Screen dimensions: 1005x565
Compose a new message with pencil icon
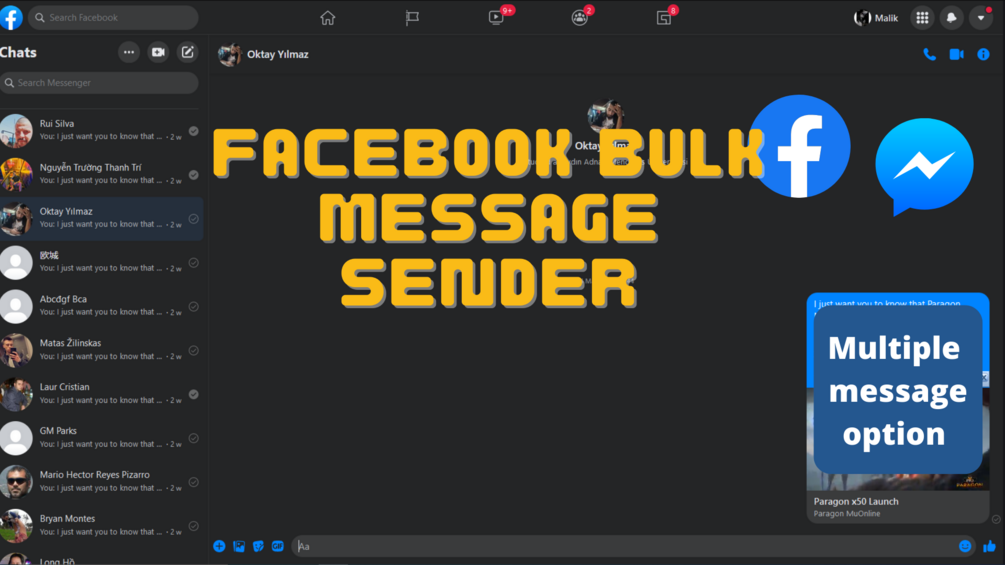(x=188, y=53)
